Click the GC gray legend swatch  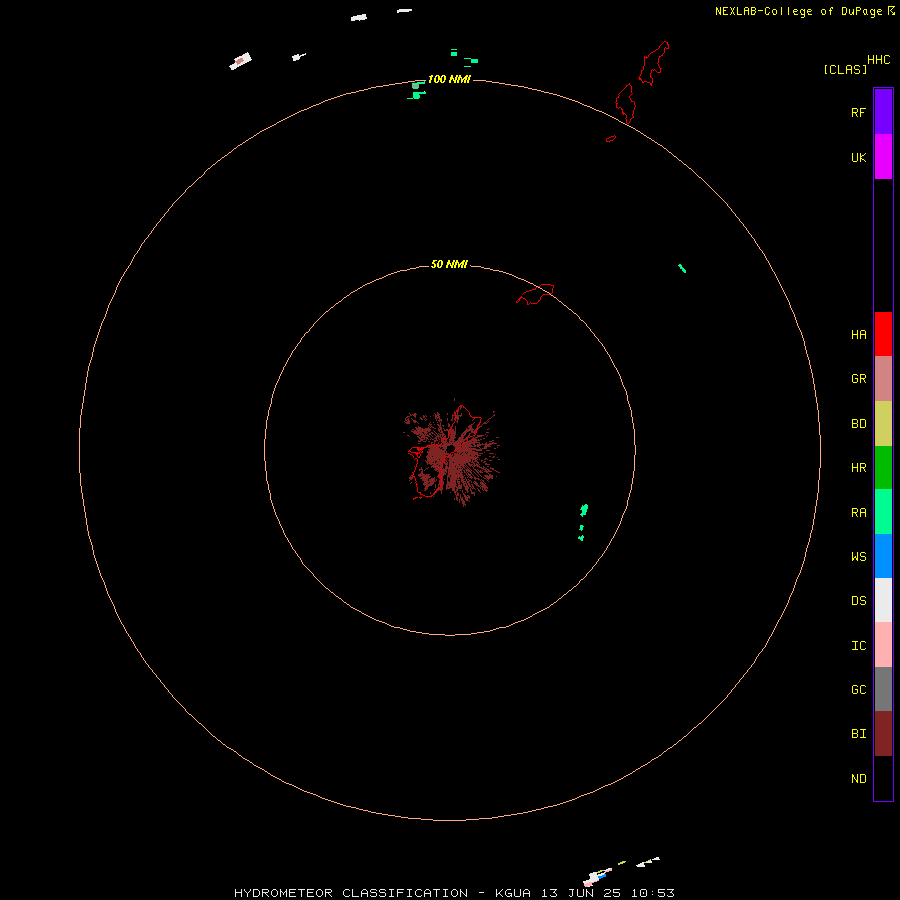pos(883,689)
